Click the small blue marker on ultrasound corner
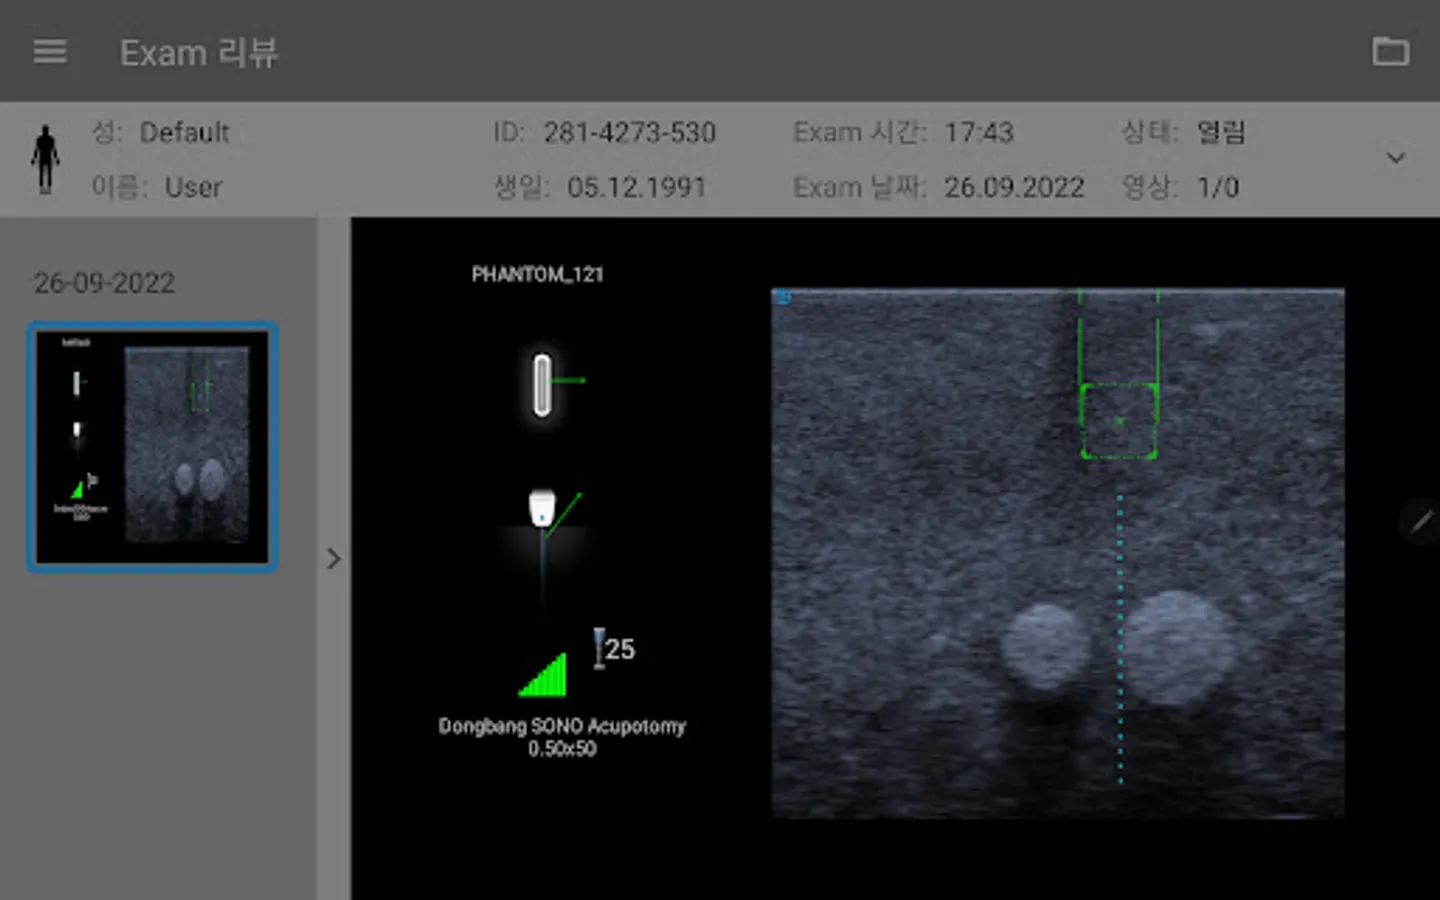 783,297
